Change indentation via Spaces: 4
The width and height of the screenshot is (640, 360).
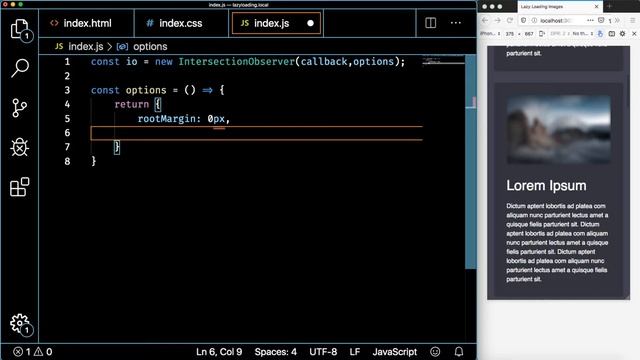pos(276,352)
